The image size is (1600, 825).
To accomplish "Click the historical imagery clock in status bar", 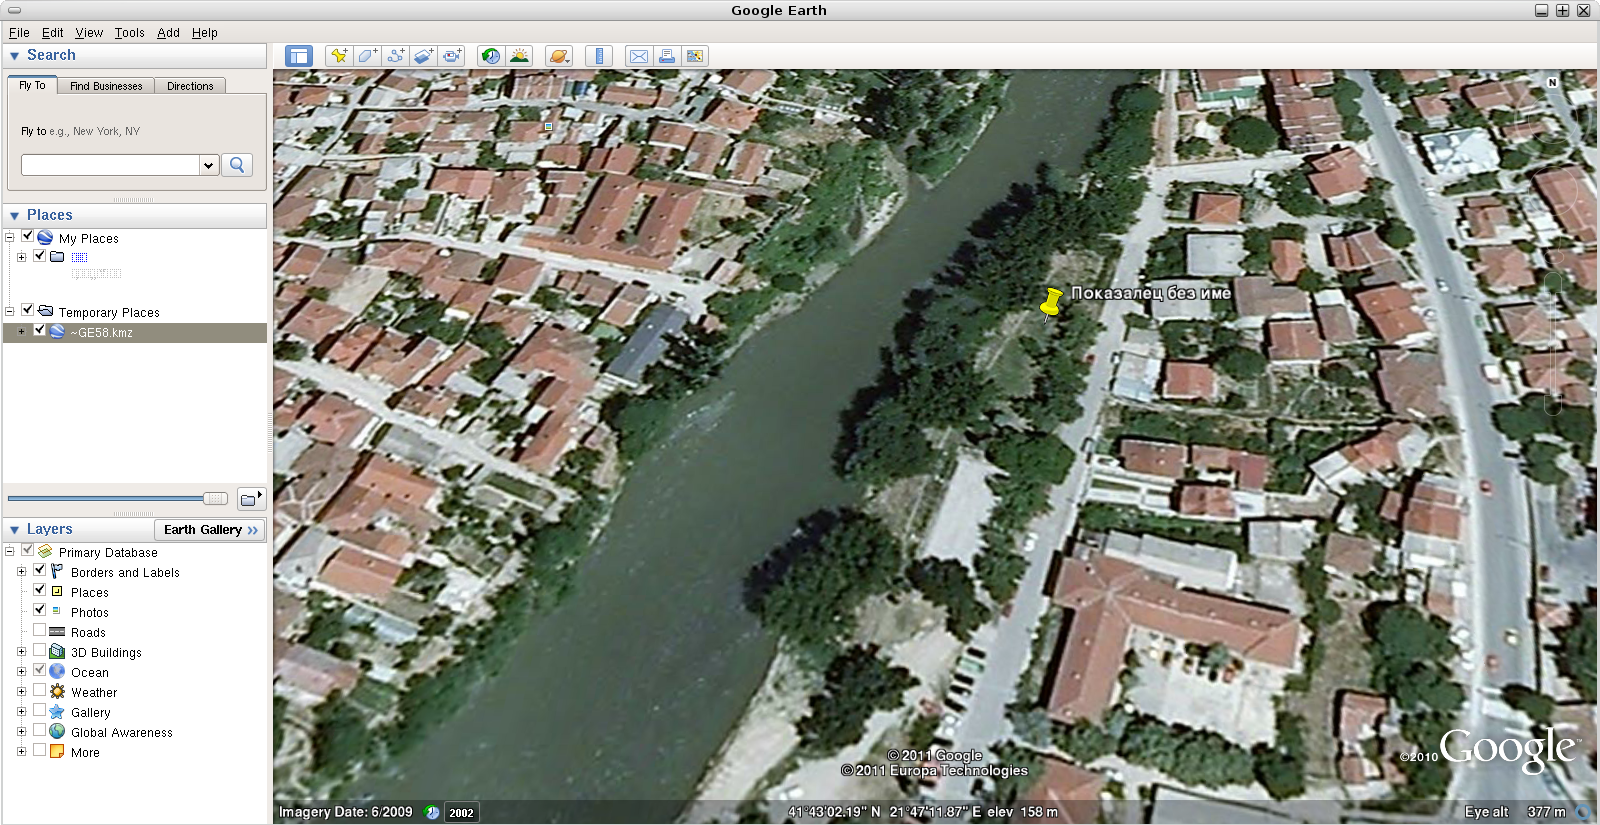I will 431,812.
